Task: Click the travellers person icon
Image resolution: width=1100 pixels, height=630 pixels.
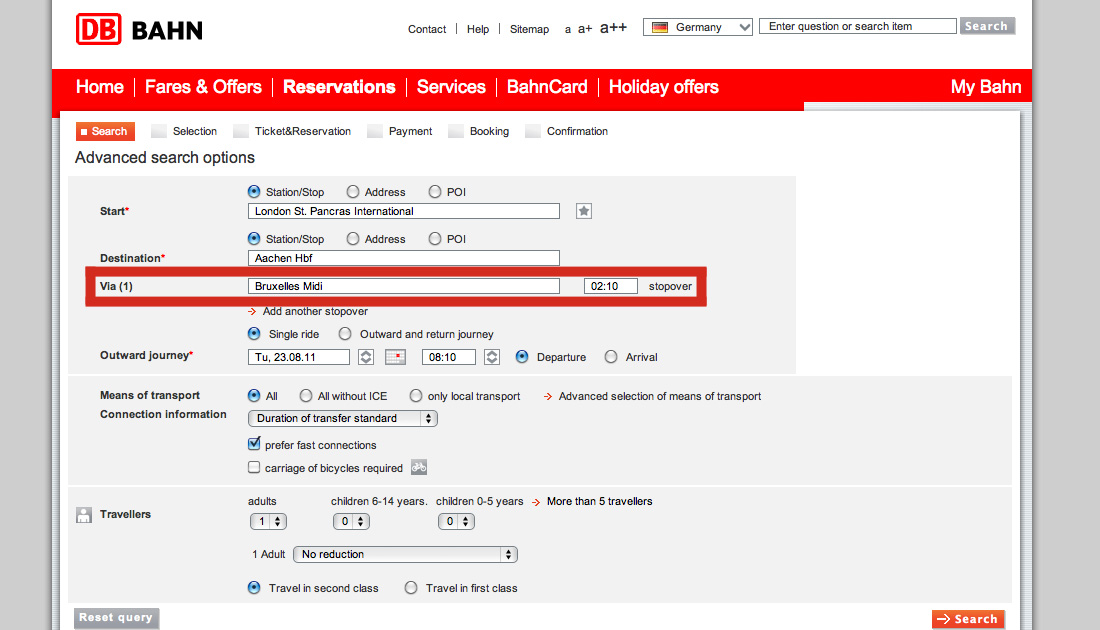Action: click(84, 515)
